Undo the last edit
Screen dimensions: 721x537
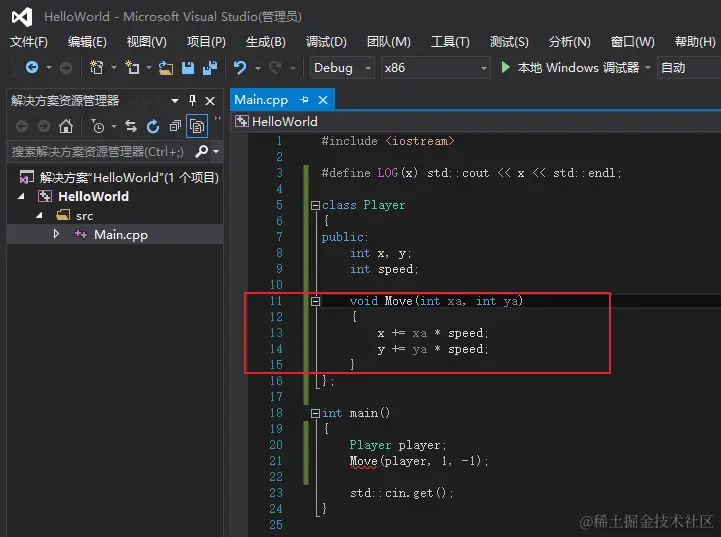point(240,68)
